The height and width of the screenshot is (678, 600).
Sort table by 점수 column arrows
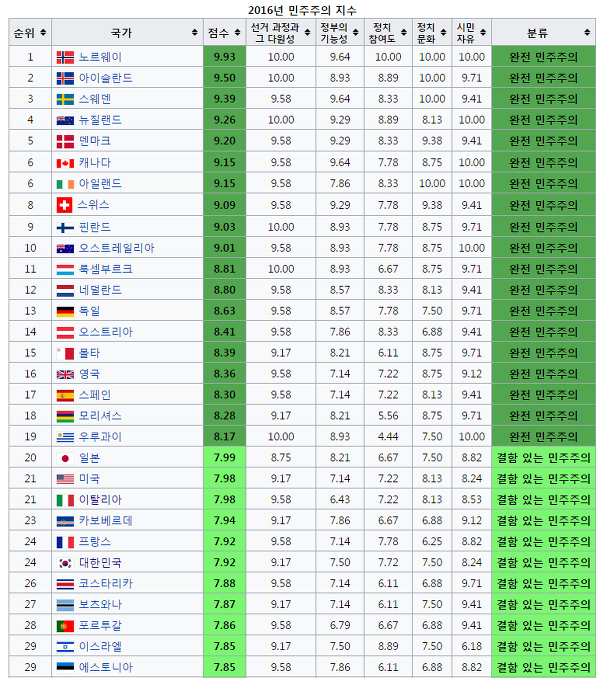point(237,33)
